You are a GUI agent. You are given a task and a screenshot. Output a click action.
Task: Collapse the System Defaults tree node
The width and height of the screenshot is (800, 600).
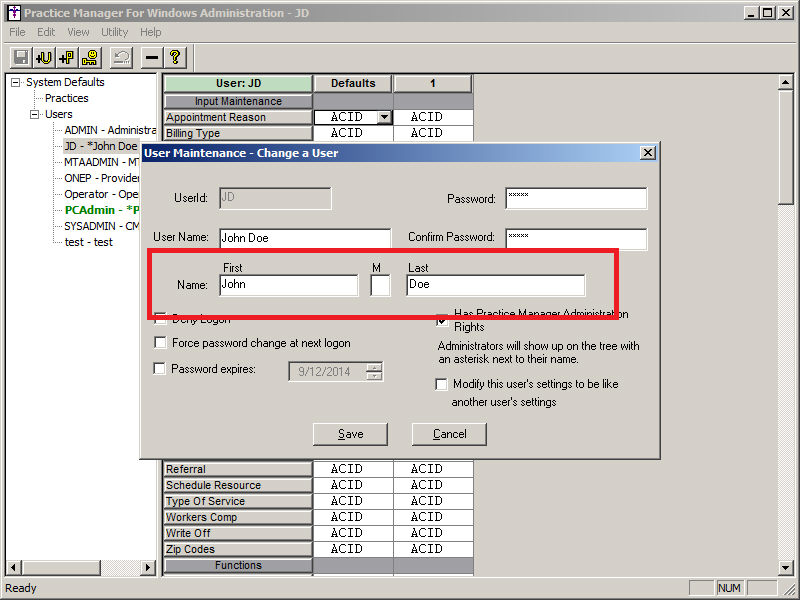pyautogui.click(x=16, y=83)
